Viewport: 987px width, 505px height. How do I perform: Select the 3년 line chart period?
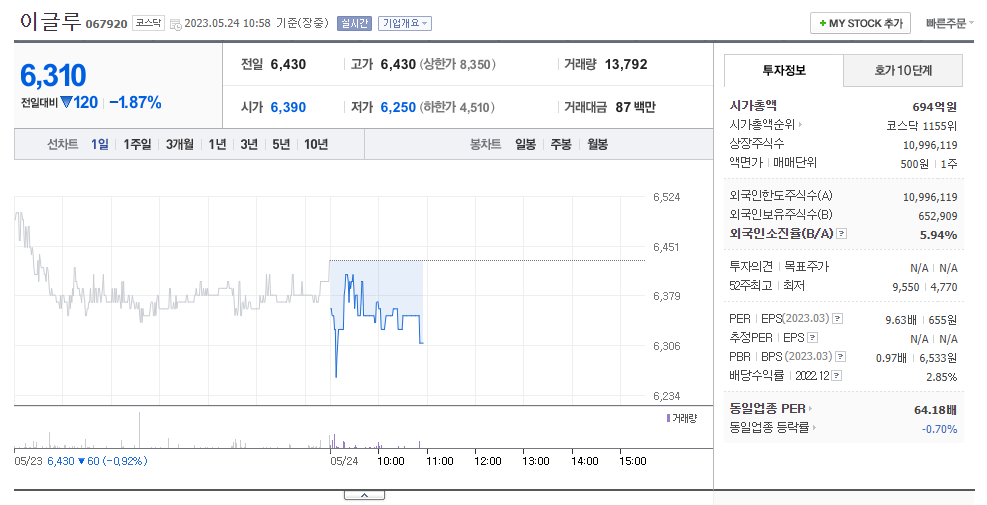(249, 144)
